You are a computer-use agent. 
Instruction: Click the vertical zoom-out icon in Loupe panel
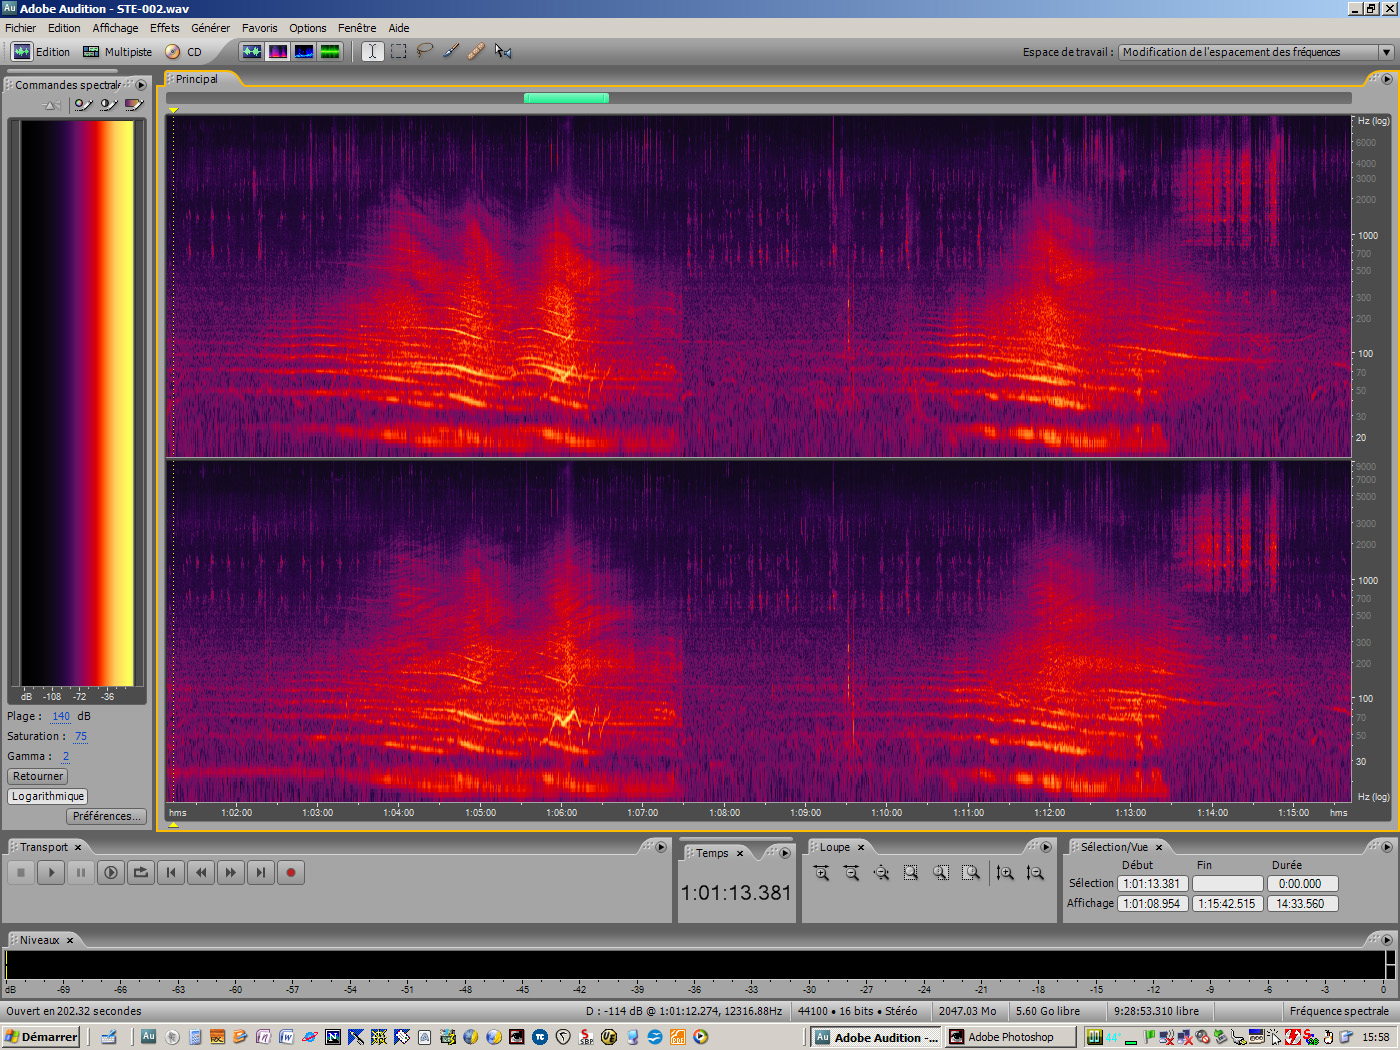[1035, 872]
